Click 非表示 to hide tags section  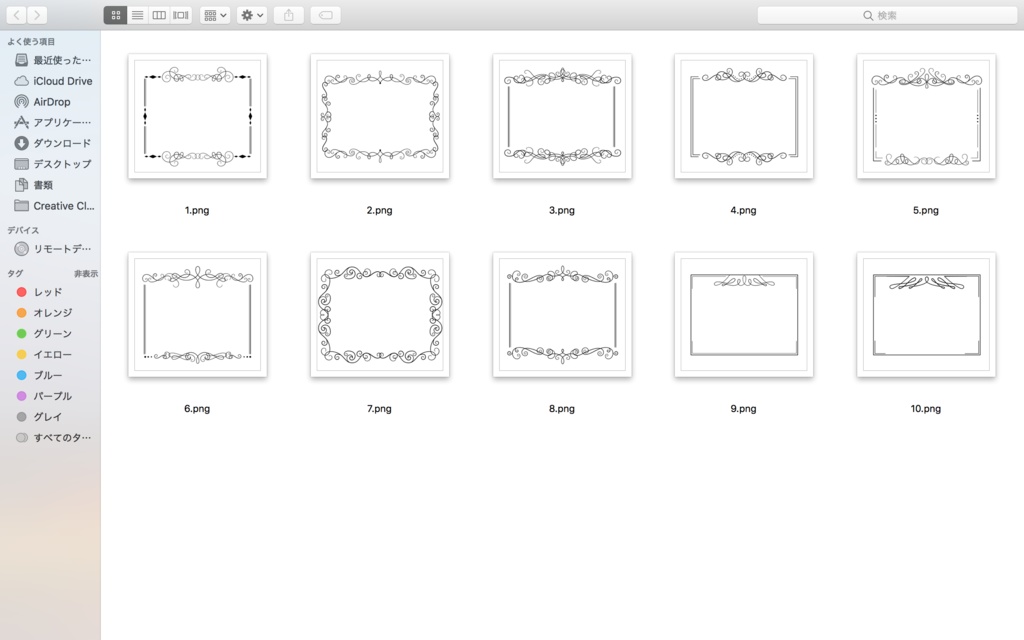[x=86, y=274]
